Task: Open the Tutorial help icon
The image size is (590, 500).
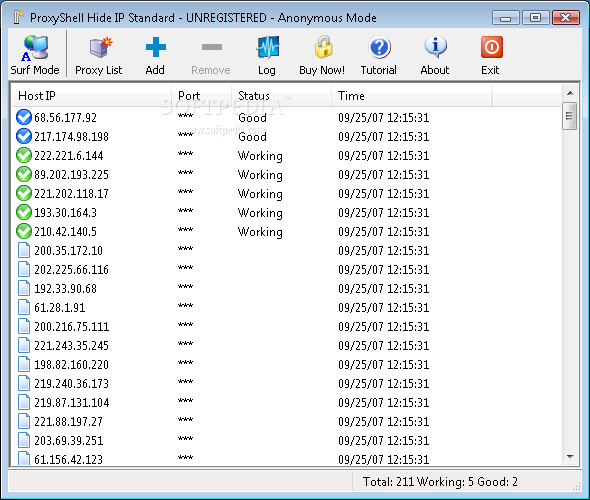Action: (x=380, y=47)
